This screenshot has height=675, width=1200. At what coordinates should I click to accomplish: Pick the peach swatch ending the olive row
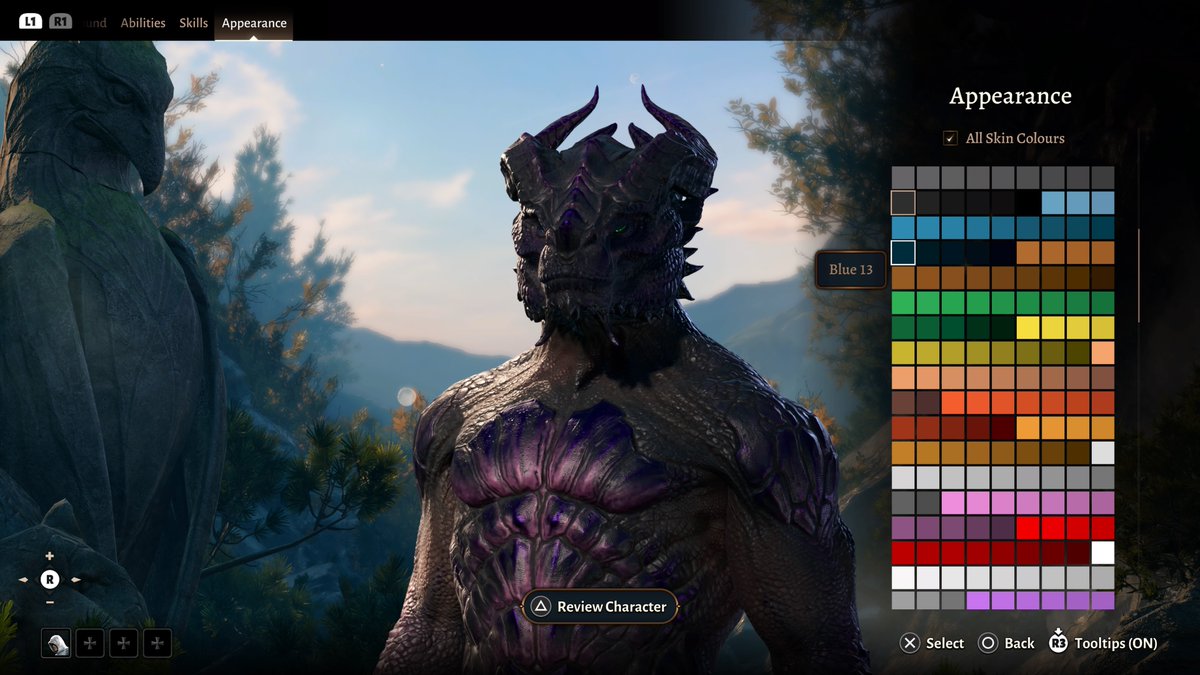coord(1103,352)
